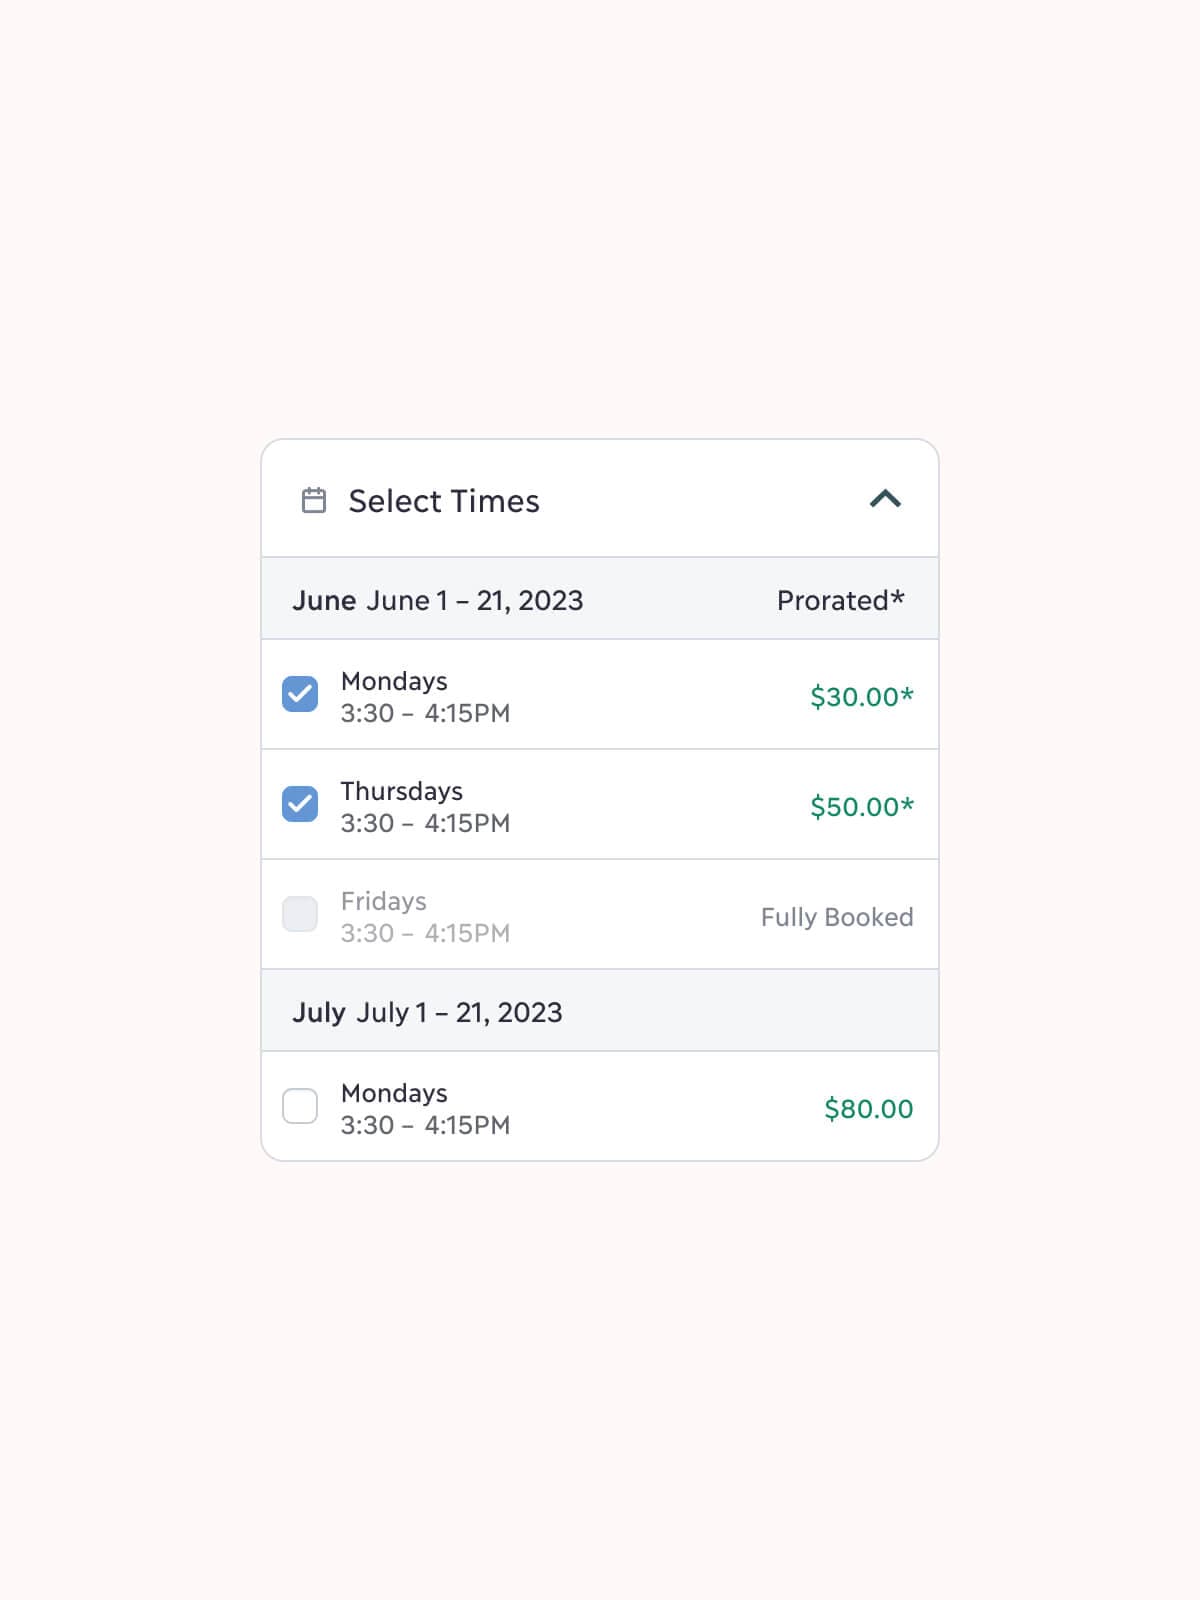
Task: Click the Select Times heading text
Action: (x=443, y=501)
